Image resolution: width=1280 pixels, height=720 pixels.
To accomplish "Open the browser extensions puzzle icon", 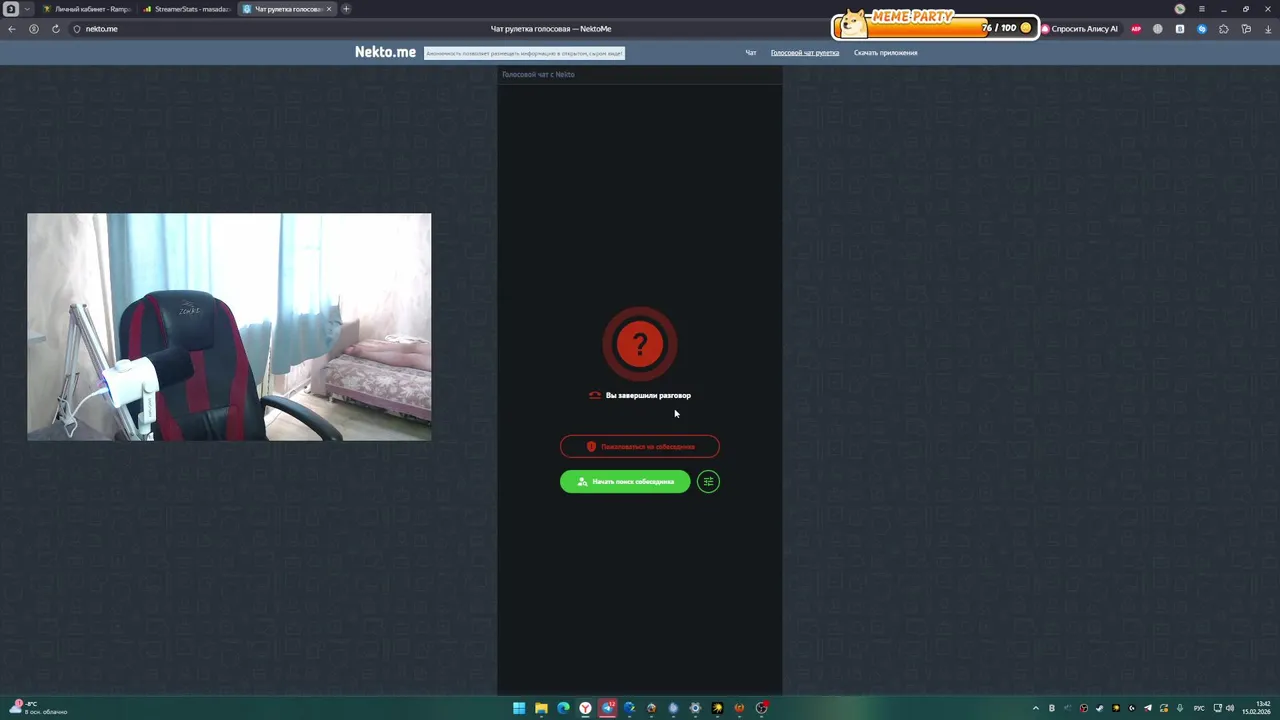I will tap(1224, 29).
